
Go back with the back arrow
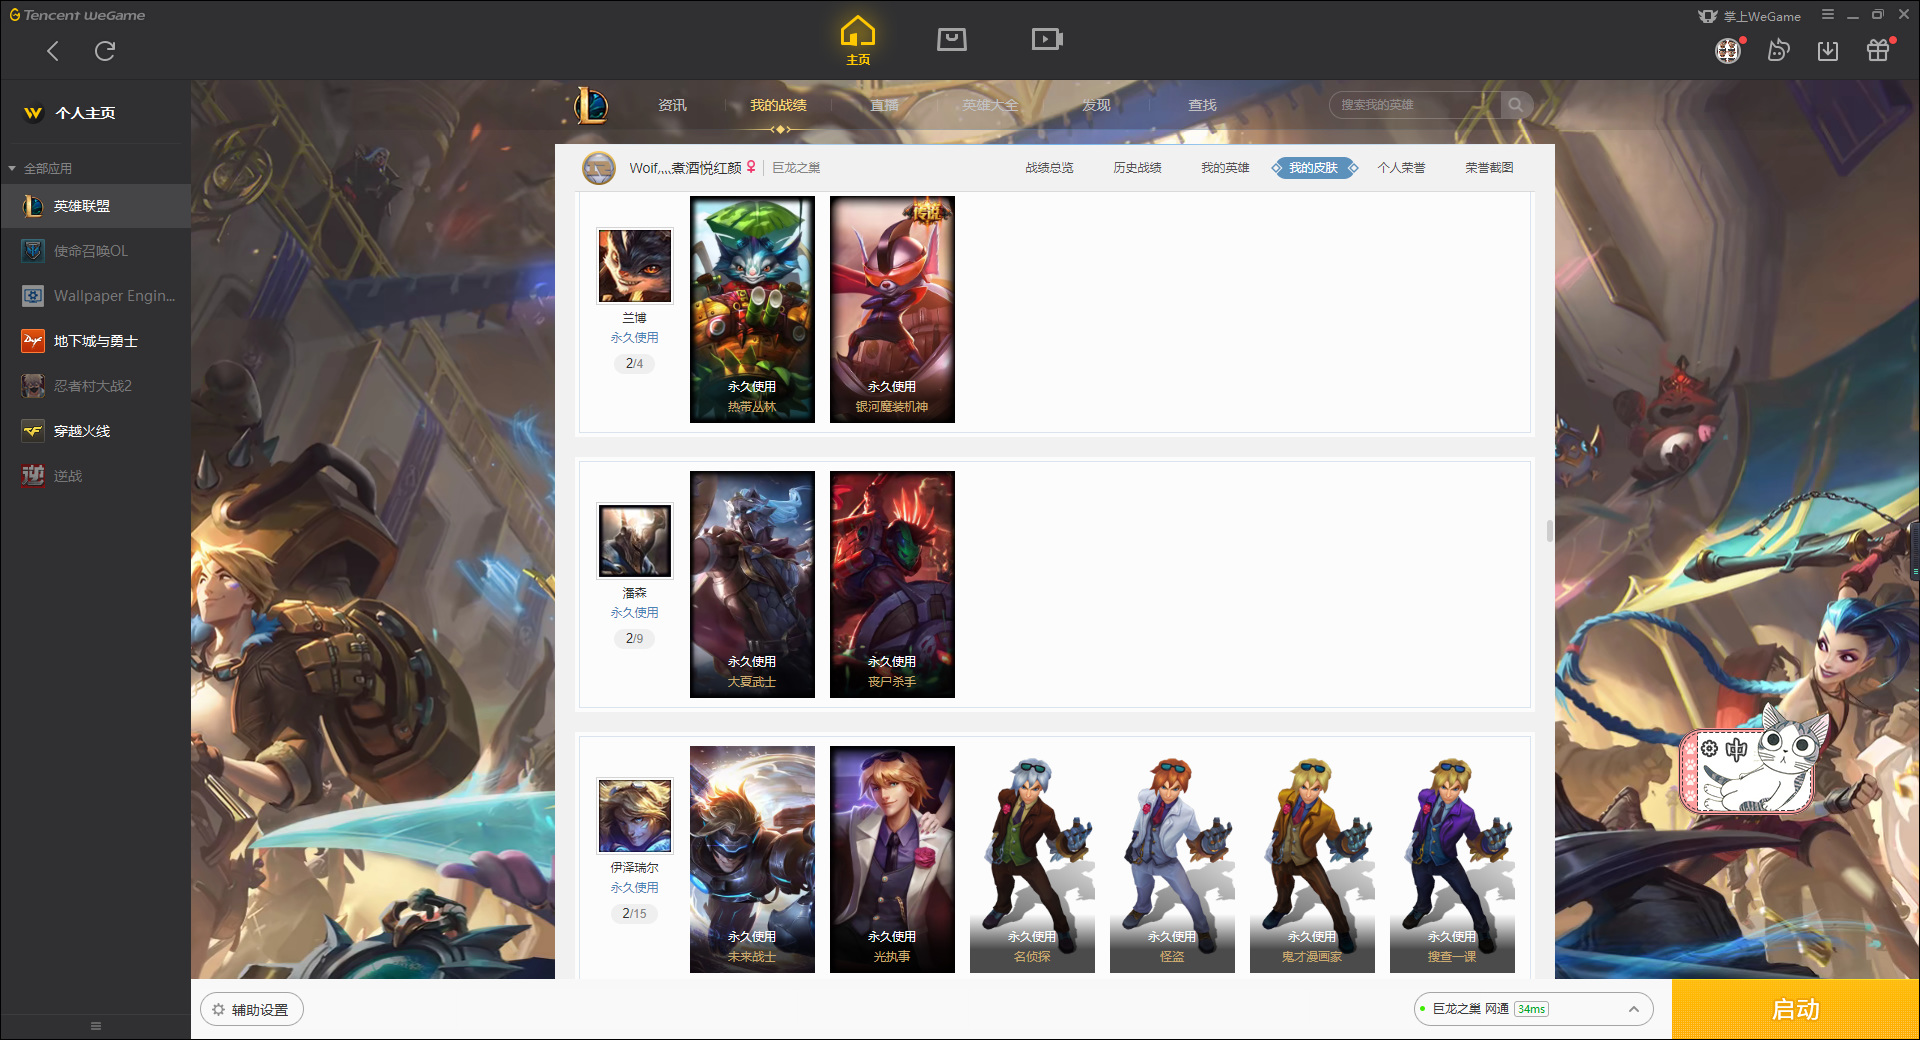[x=53, y=51]
